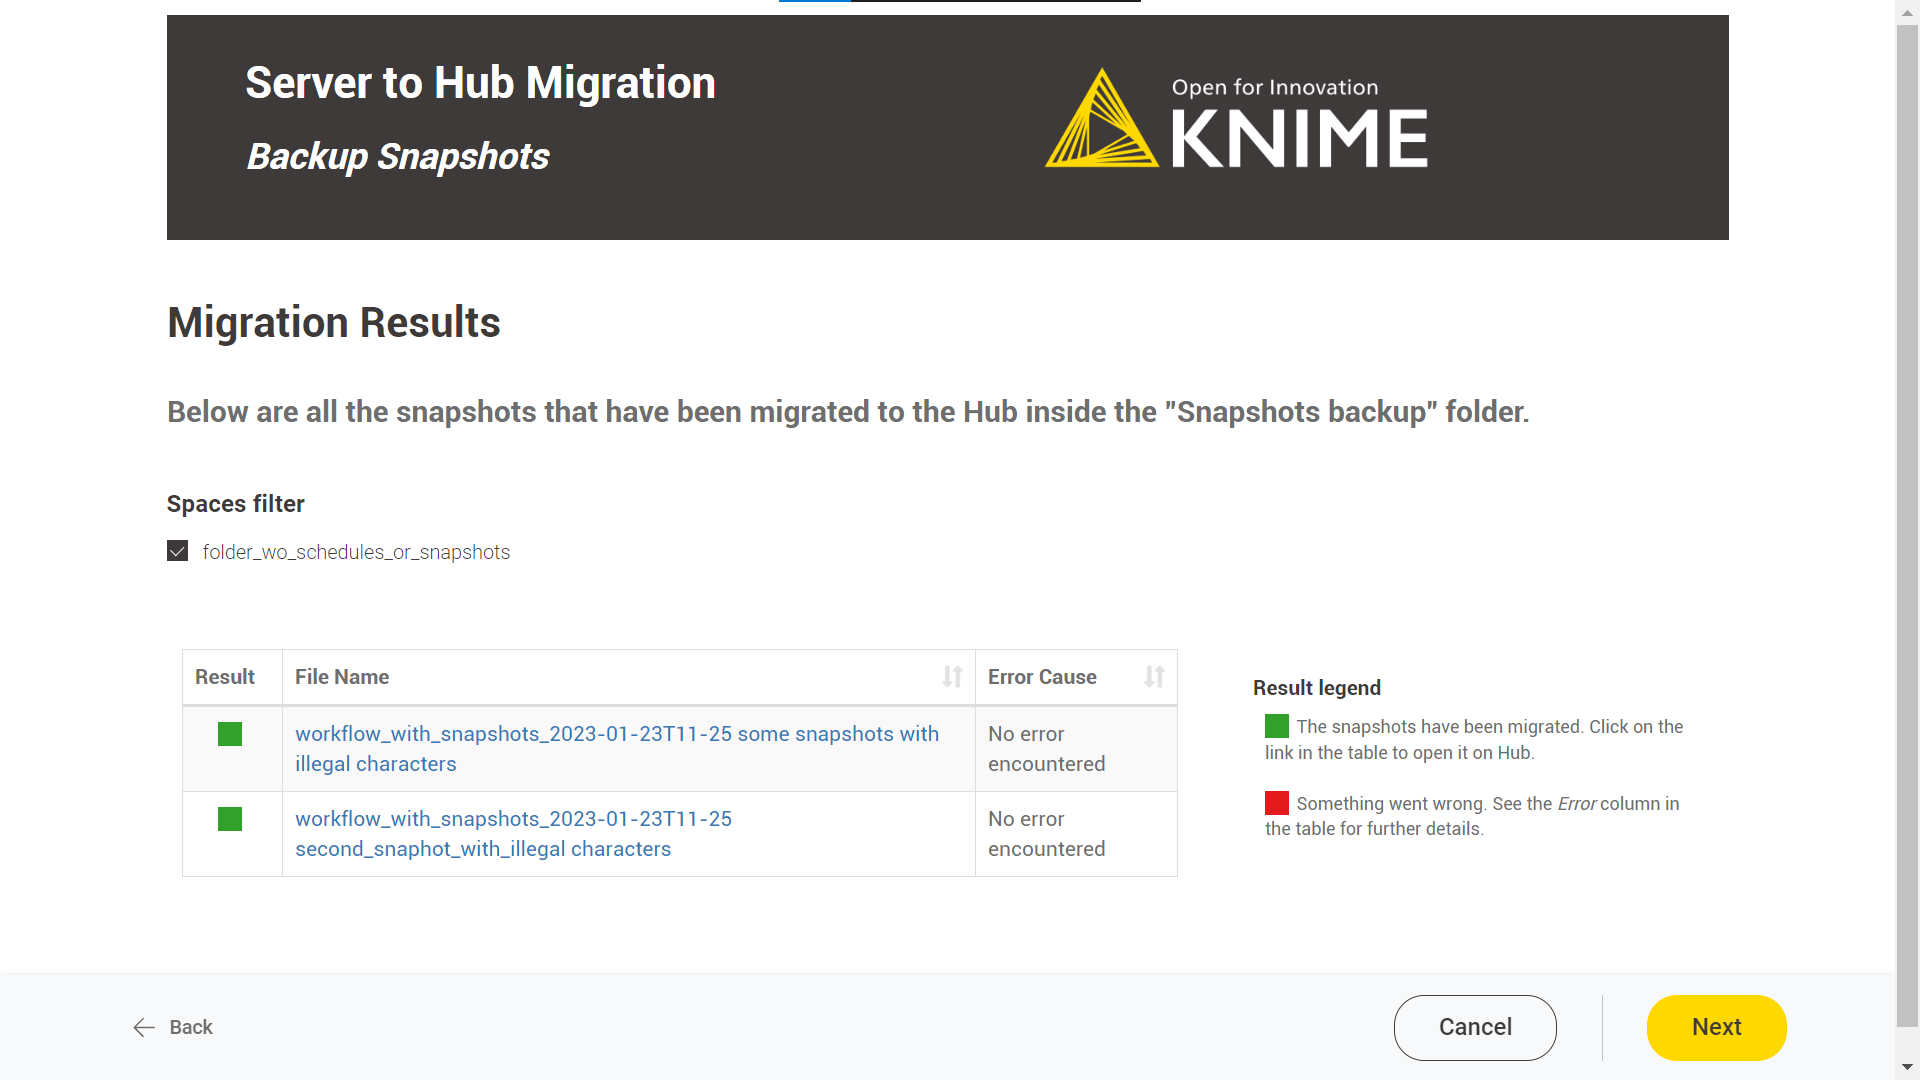The image size is (1920, 1080).
Task: Click 'The snapshots have been migrated' legend text
Action: [1474, 739]
